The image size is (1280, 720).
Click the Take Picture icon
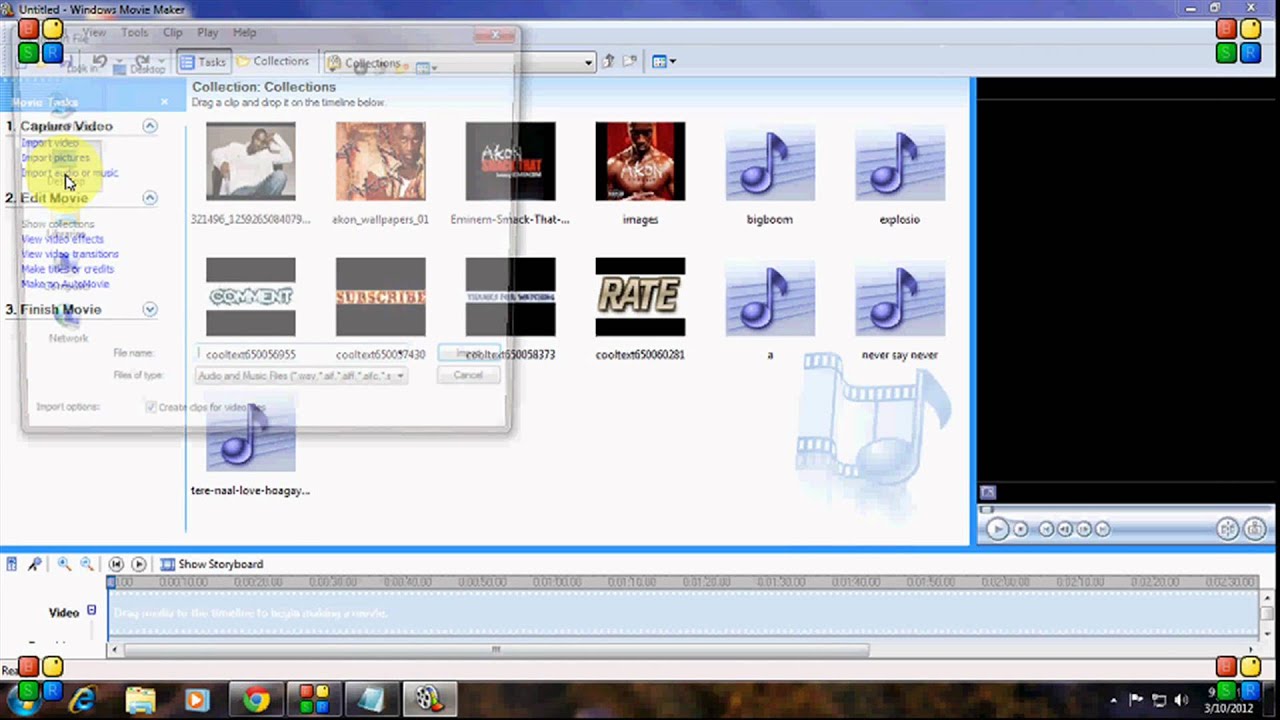pyautogui.click(x=1253, y=529)
